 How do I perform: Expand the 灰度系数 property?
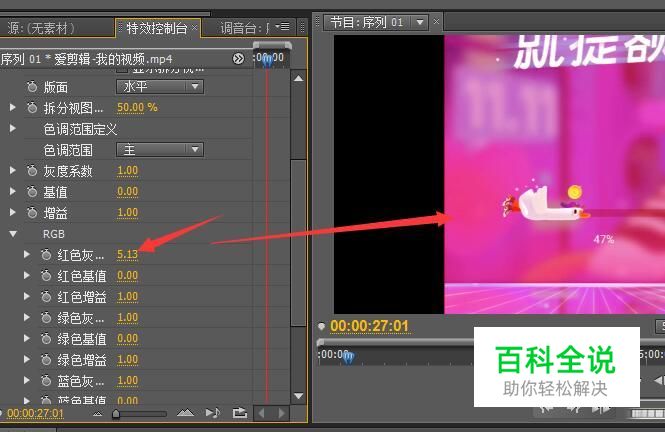pos(13,170)
